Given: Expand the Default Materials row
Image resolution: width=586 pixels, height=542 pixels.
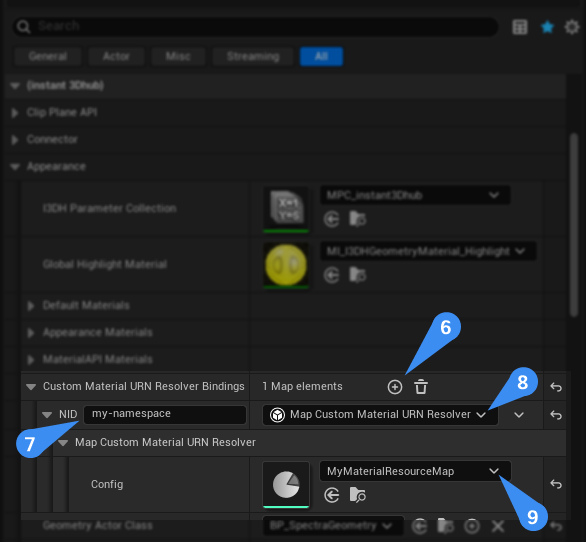Looking at the screenshot, I should [31, 306].
